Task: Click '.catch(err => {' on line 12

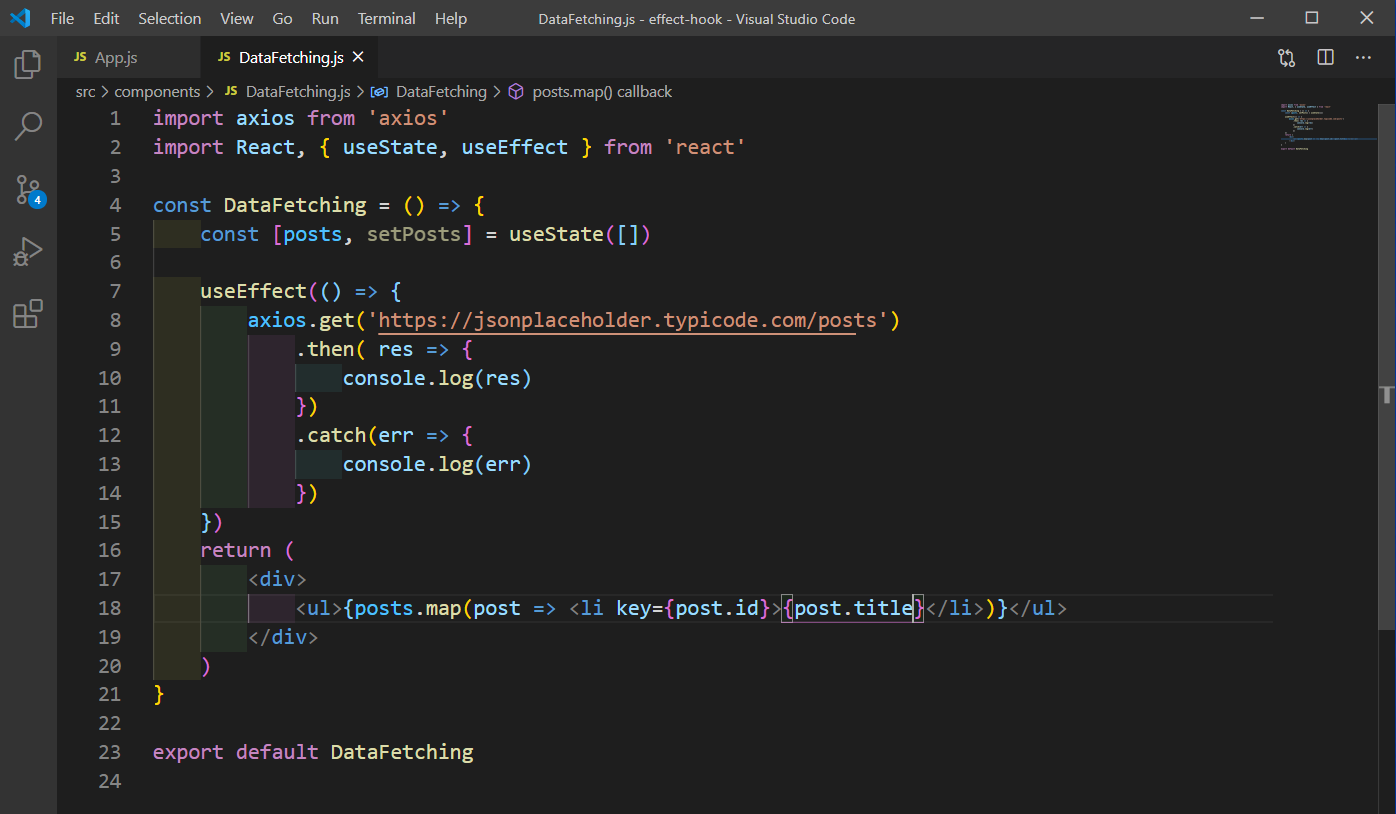Action: tap(384, 435)
